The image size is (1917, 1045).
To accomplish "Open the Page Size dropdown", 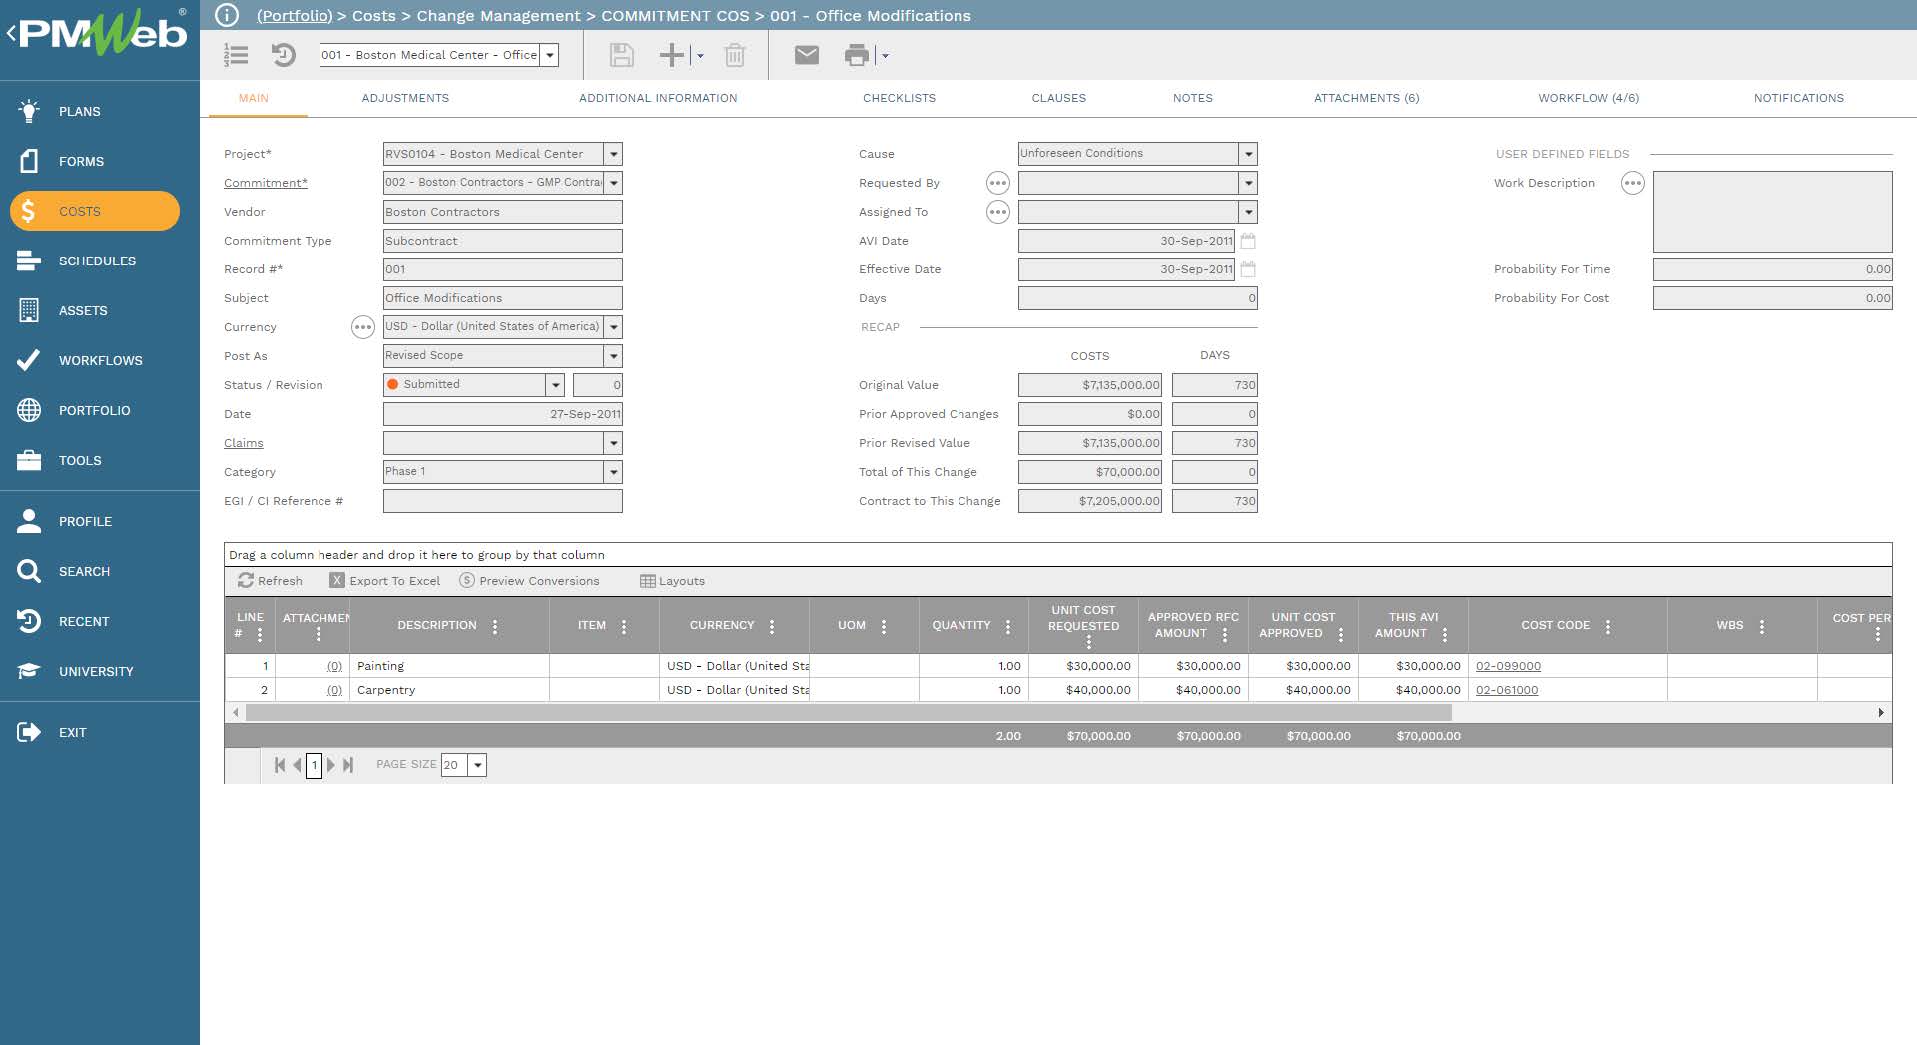I will pos(478,765).
